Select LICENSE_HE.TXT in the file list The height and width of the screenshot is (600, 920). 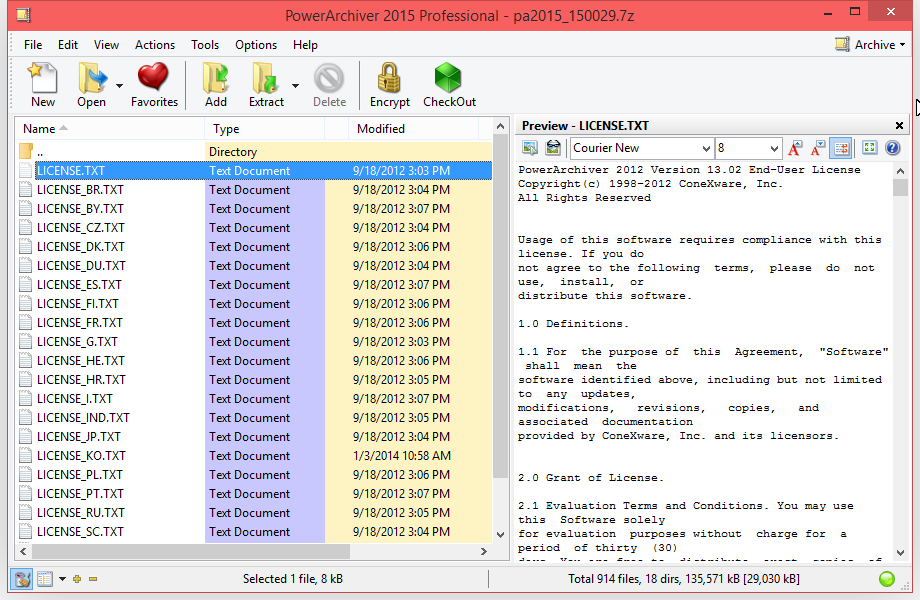81,361
